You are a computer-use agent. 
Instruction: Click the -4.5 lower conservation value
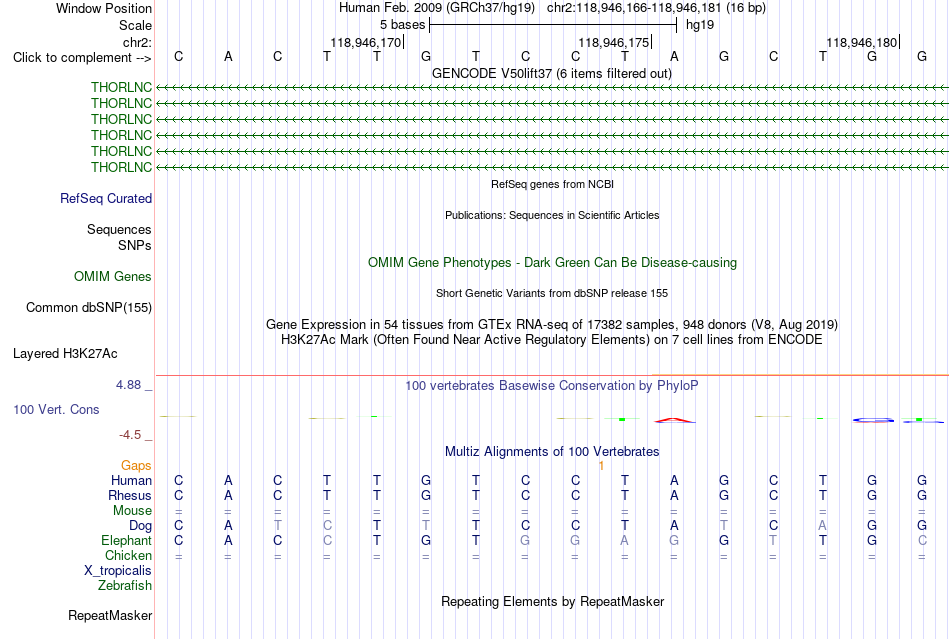click(130, 435)
